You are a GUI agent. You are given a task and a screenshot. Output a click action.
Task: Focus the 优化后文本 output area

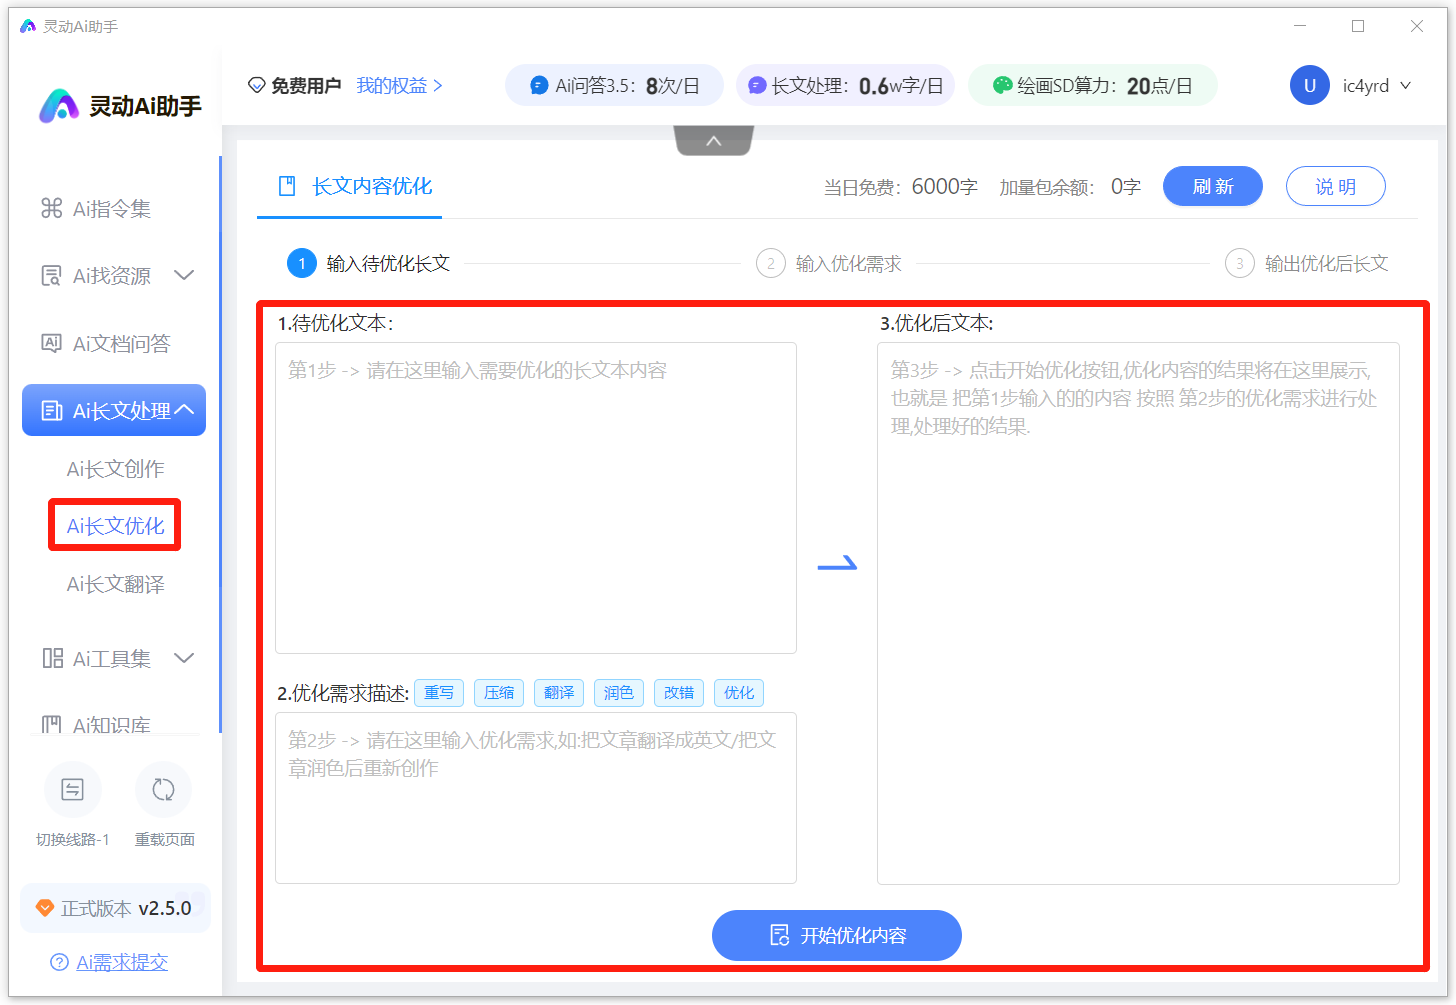pos(1138,614)
